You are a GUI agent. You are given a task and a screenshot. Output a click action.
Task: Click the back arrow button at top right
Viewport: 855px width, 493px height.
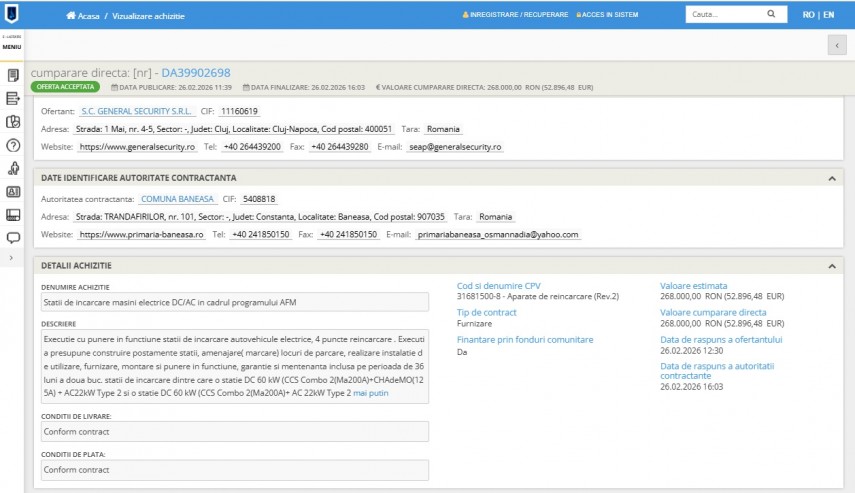(x=836, y=45)
